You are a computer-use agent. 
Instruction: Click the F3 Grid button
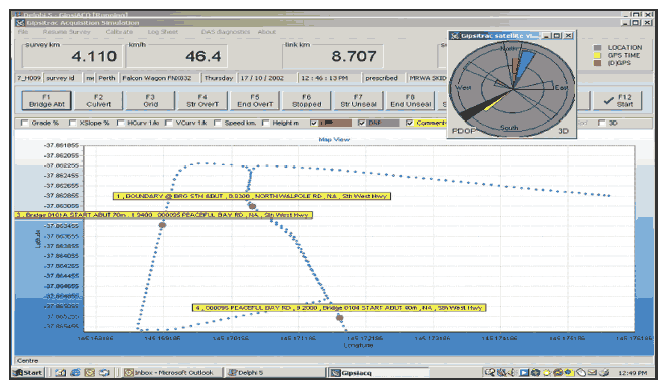[x=151, y=101]
